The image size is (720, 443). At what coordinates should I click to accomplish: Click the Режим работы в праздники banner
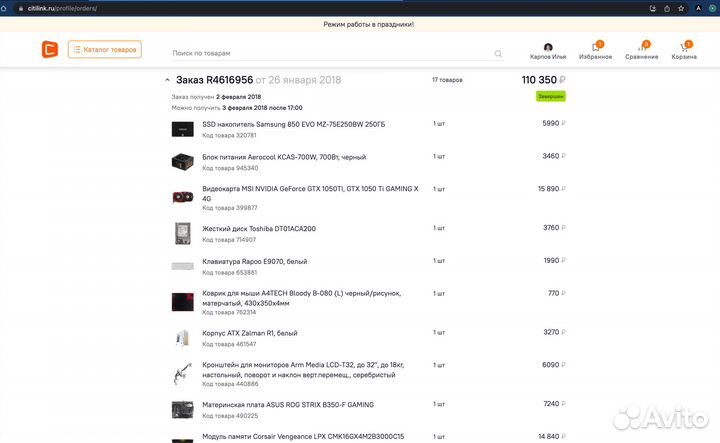[368, 24]
